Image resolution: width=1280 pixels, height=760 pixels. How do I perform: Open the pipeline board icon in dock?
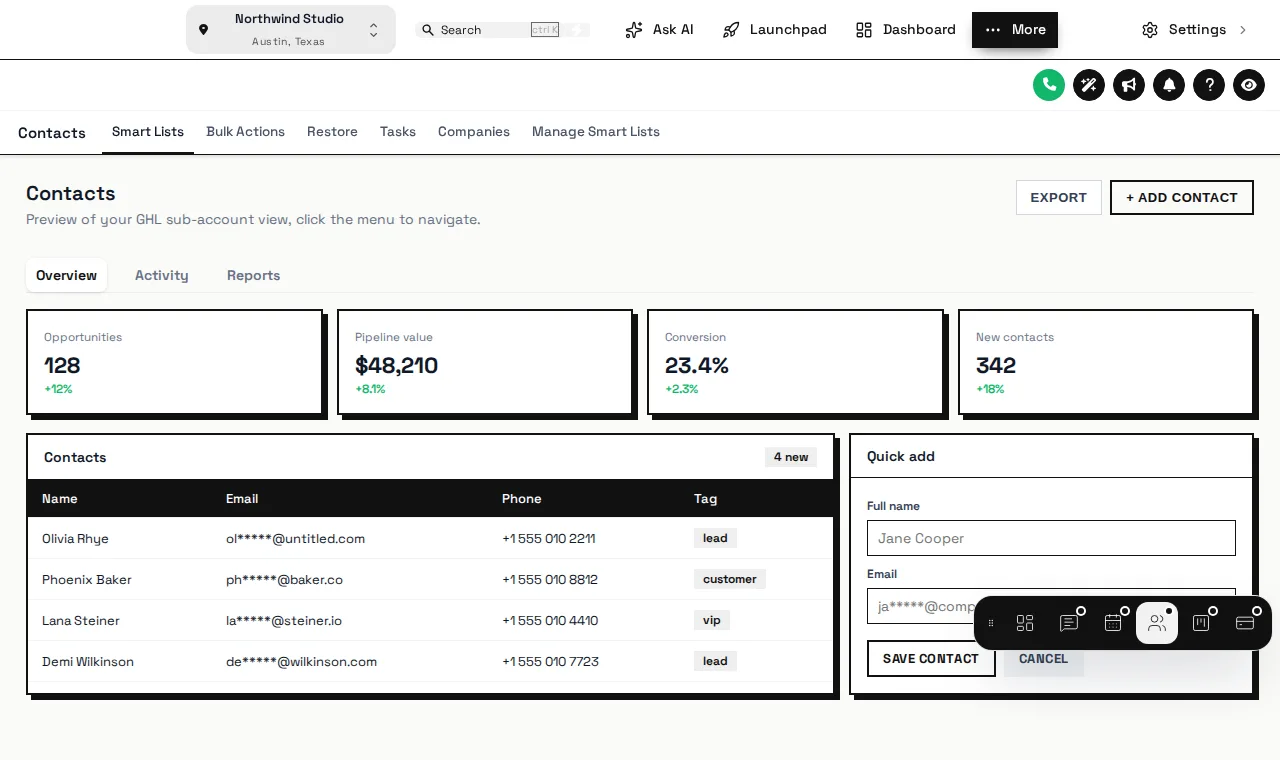pyautogui.click(x=1201, y=623)
